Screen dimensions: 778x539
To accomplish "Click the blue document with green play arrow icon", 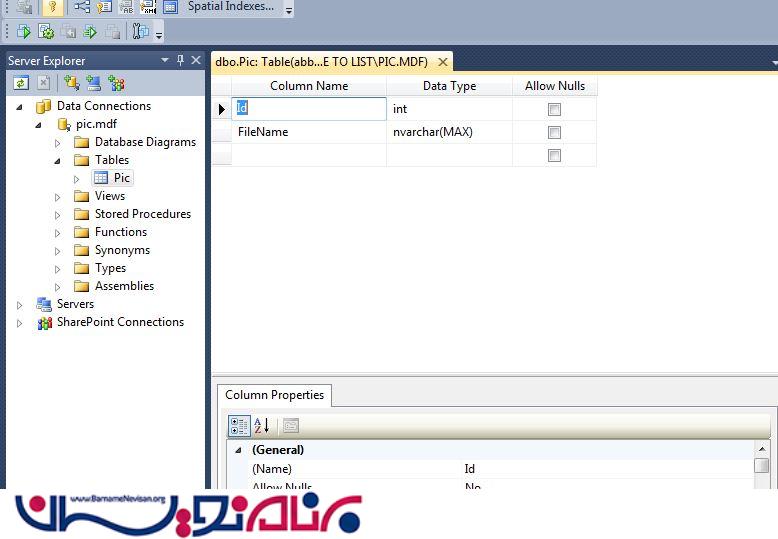I will (23, 32).
